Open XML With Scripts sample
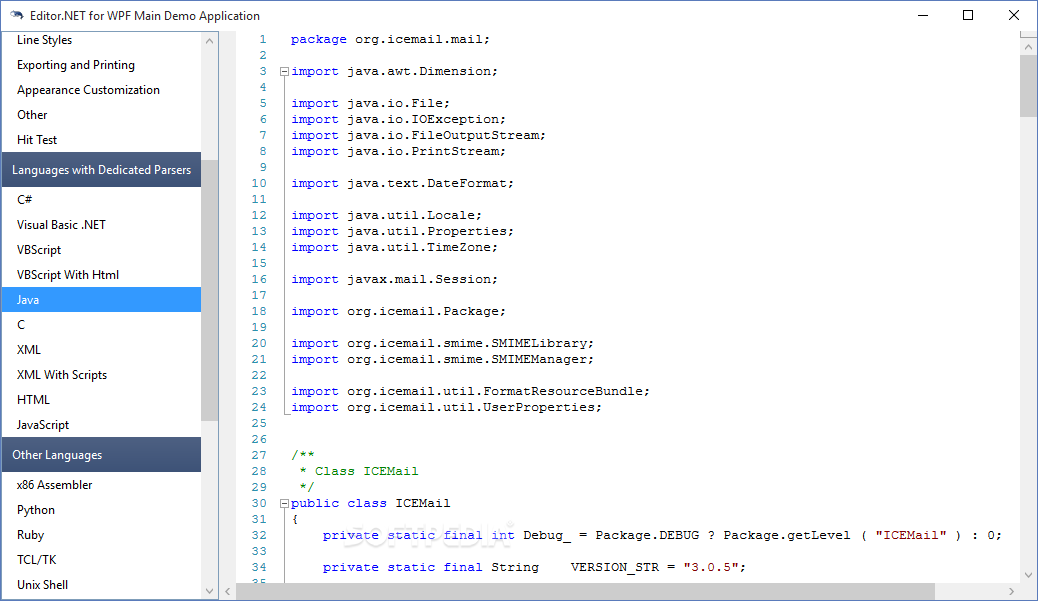 point(101,375)
